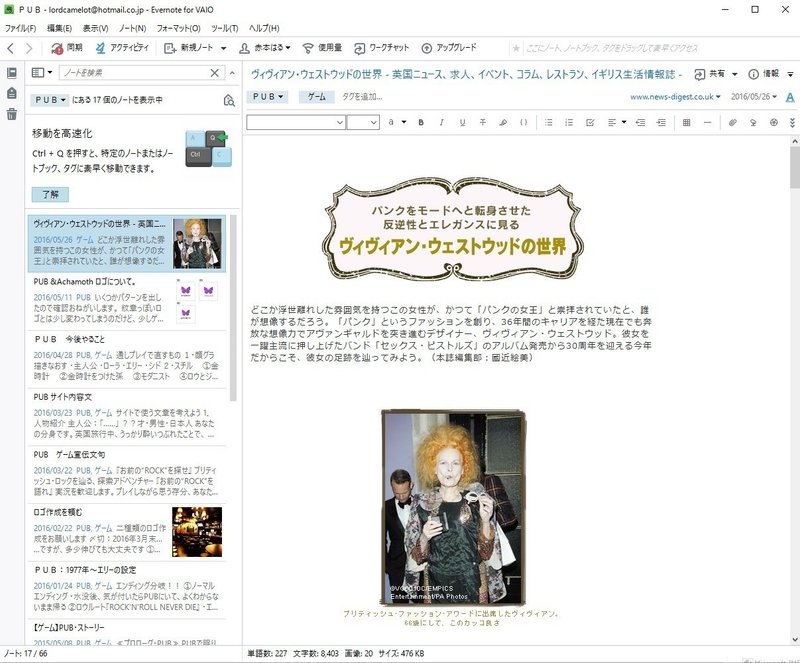The image size is (800, 663).
Task: Go forward with the right arrow
Action: (29, 48)
